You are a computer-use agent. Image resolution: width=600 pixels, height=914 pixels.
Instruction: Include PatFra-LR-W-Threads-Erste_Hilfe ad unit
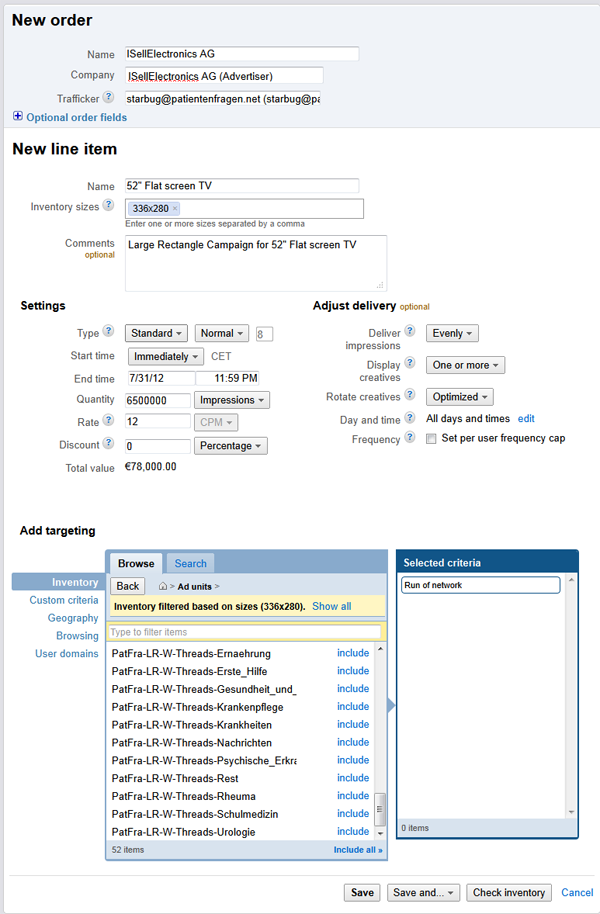353,671
